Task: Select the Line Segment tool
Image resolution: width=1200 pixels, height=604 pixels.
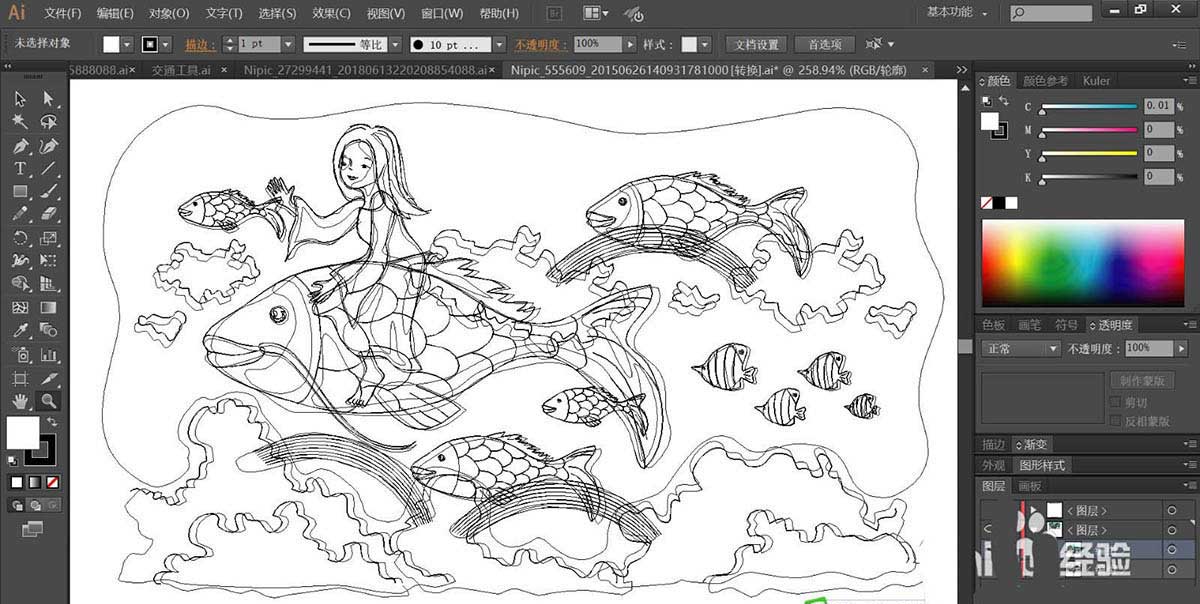Action: (x=48, y=168)
